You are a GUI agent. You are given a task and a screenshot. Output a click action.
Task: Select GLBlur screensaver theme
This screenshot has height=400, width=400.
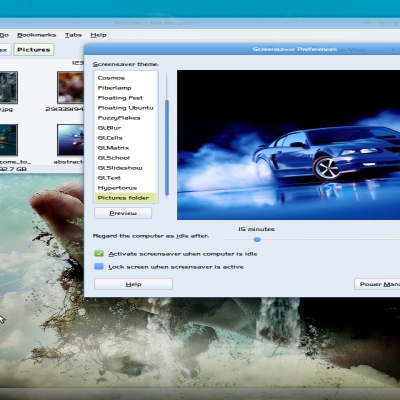[126, 128]
